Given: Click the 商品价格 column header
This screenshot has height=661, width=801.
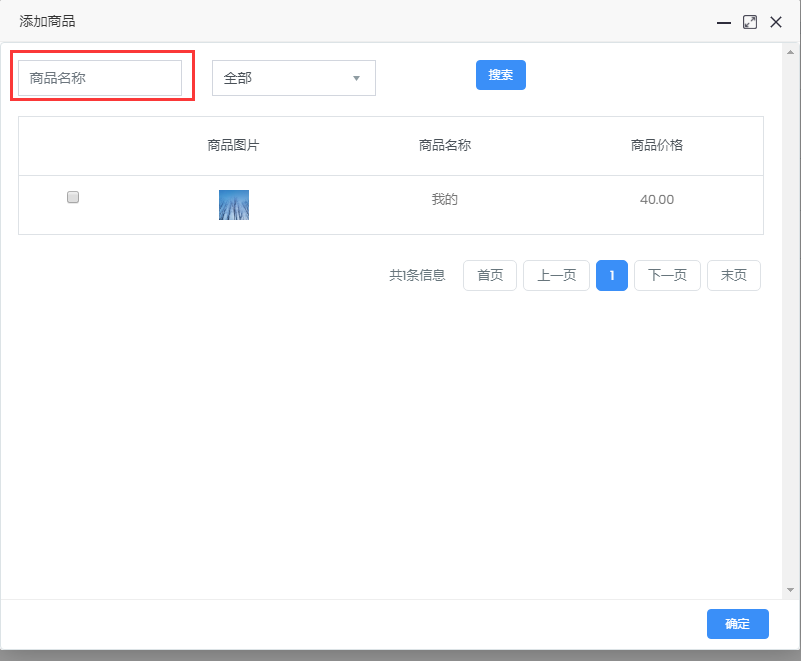Looking at the screenshot, I should [657, 145].
